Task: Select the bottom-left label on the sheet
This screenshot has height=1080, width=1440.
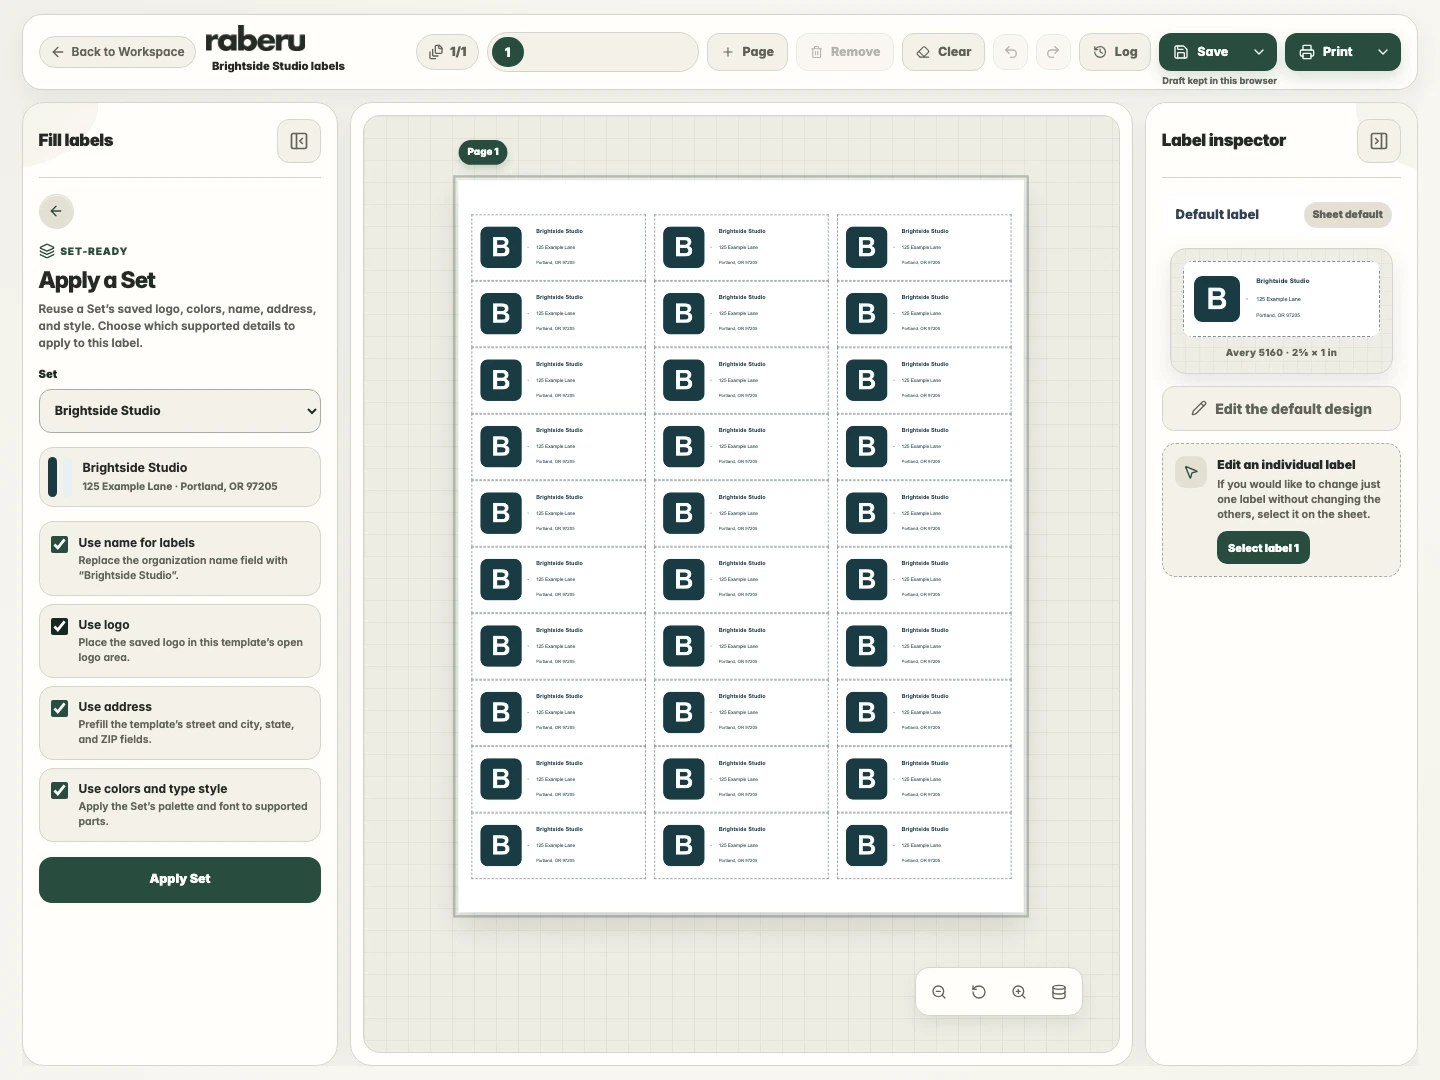Action: tap(559, 845)
